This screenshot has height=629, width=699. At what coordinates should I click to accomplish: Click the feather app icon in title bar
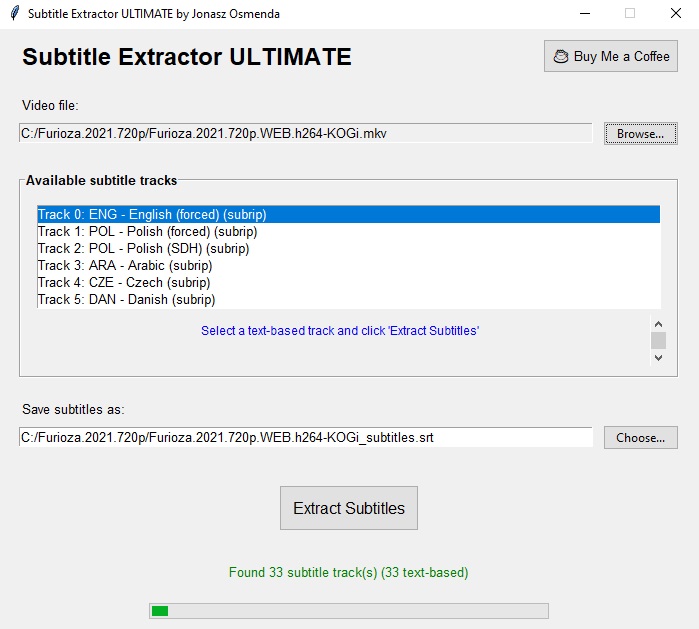[15, 13]
